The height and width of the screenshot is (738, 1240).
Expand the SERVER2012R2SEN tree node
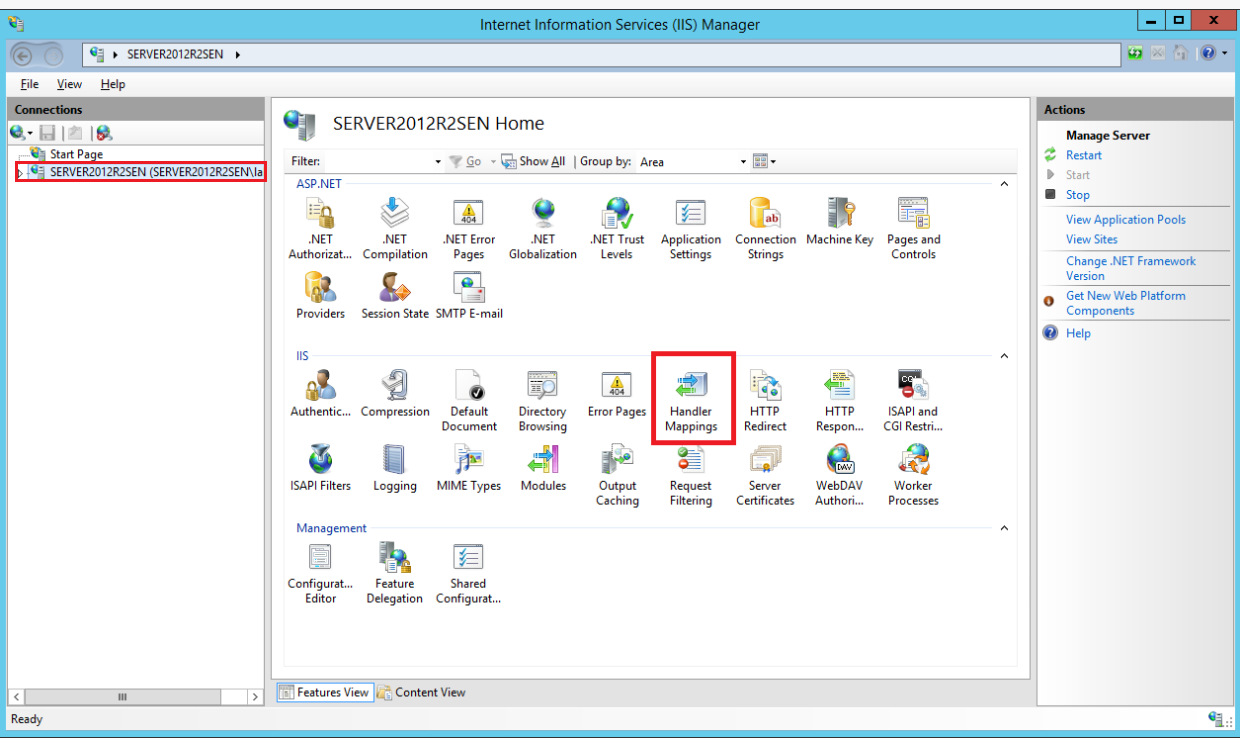[x=20, y=173]
